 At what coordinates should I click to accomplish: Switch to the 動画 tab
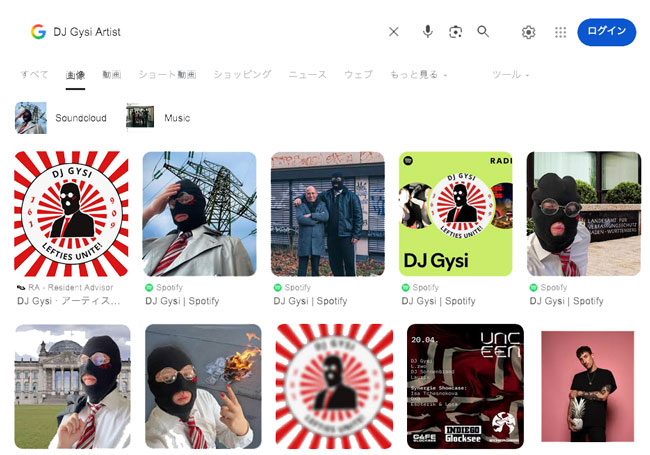[x=112, y=75]
